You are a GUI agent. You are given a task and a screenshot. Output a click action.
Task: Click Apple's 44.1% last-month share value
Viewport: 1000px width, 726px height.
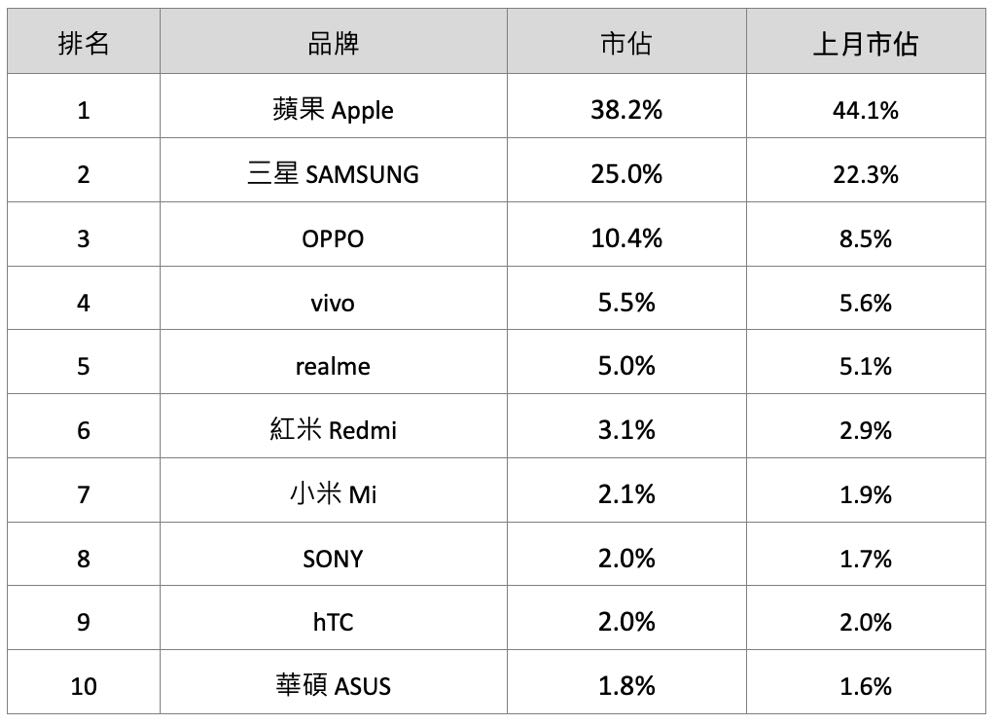865,109
